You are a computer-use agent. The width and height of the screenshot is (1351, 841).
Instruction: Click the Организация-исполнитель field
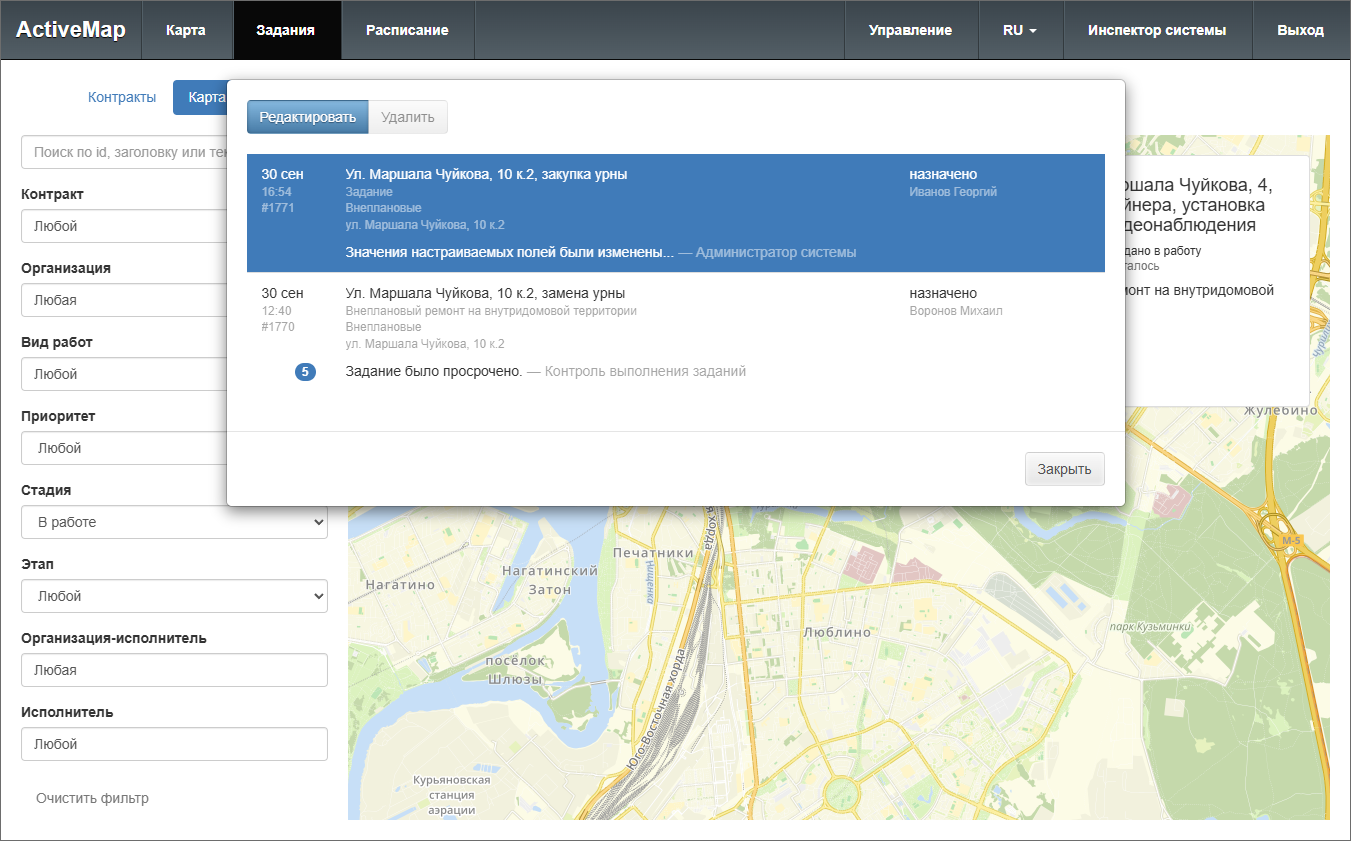click(174, 670)
